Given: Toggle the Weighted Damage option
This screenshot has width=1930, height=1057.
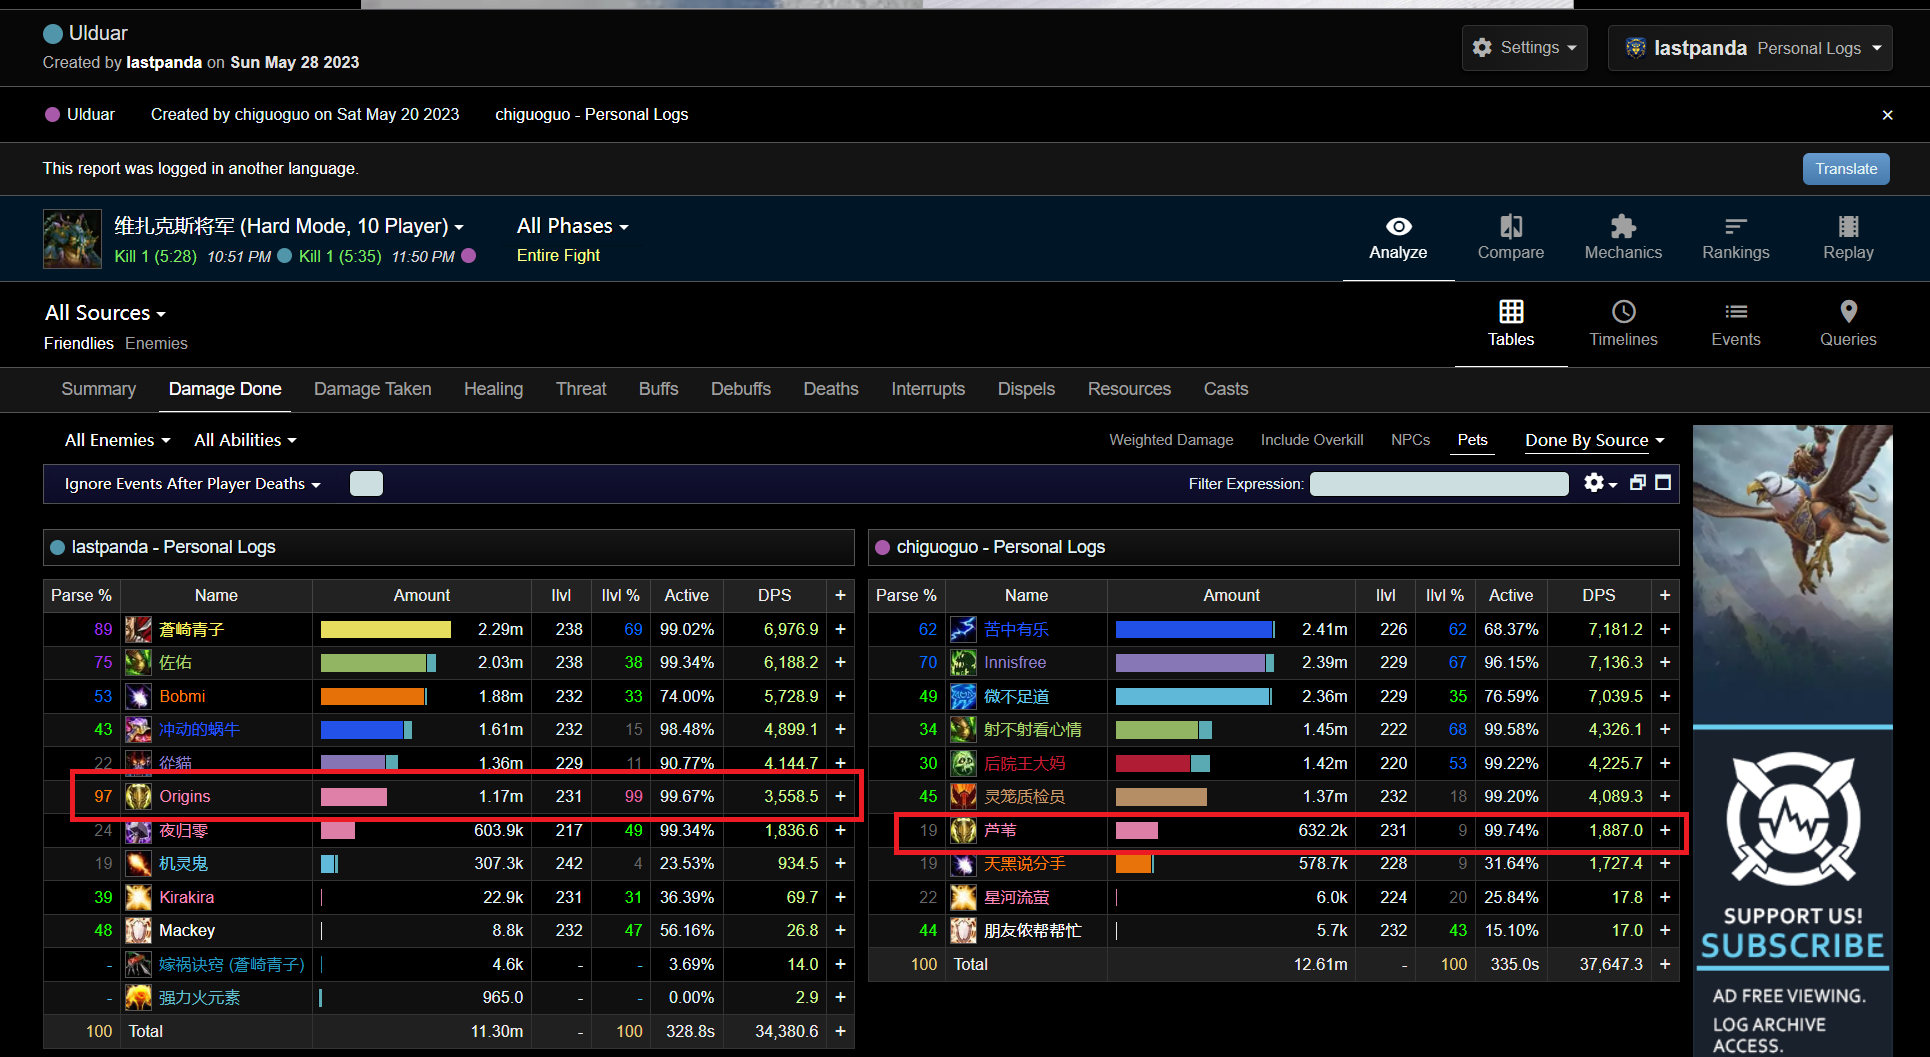Looking at the screenshot, I should coord(1170,440).
